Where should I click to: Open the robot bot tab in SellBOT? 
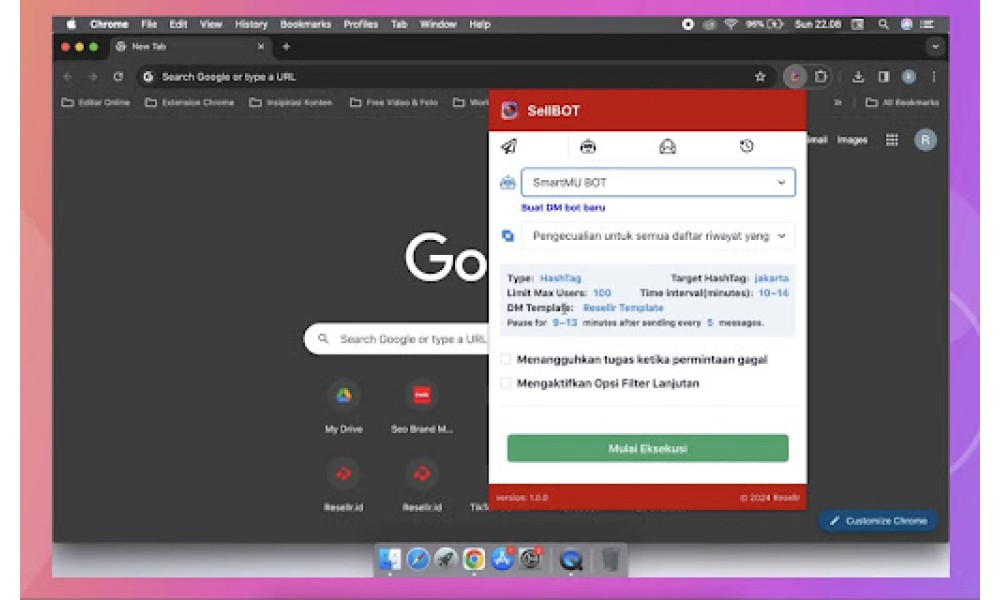588,147
